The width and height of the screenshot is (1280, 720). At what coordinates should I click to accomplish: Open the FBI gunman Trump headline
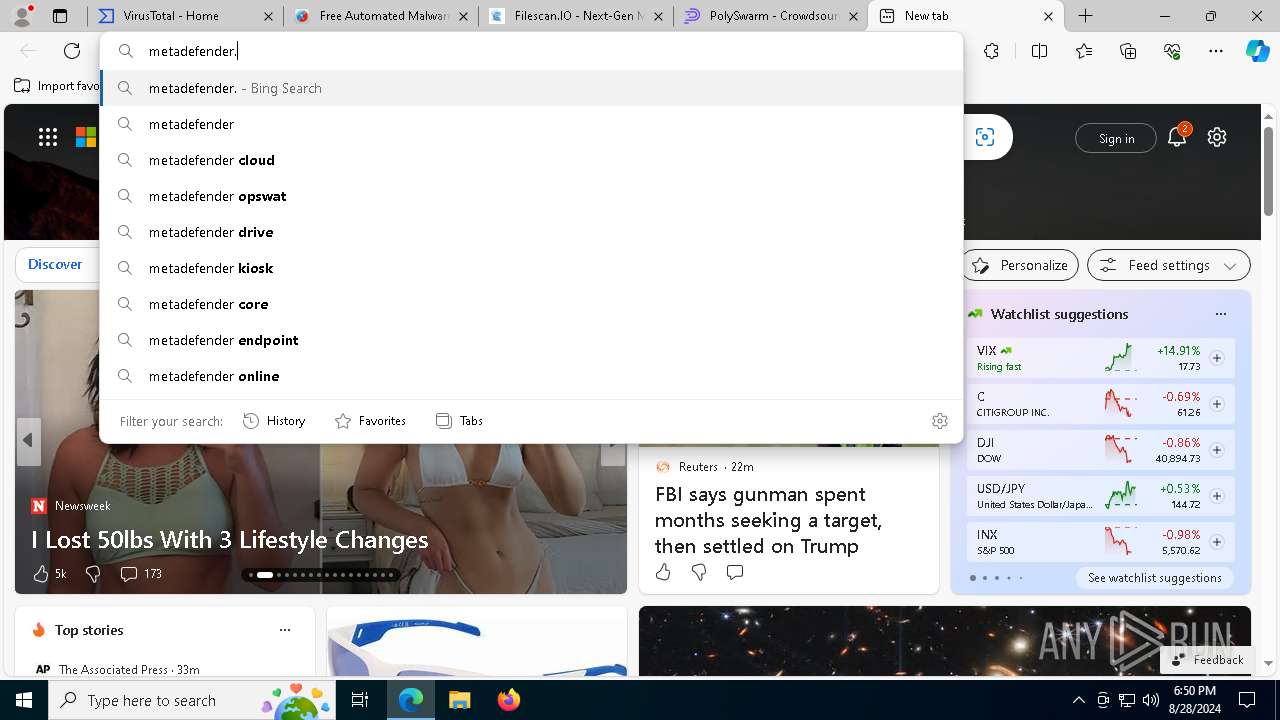pyautogui.click(x=768, y=520)
